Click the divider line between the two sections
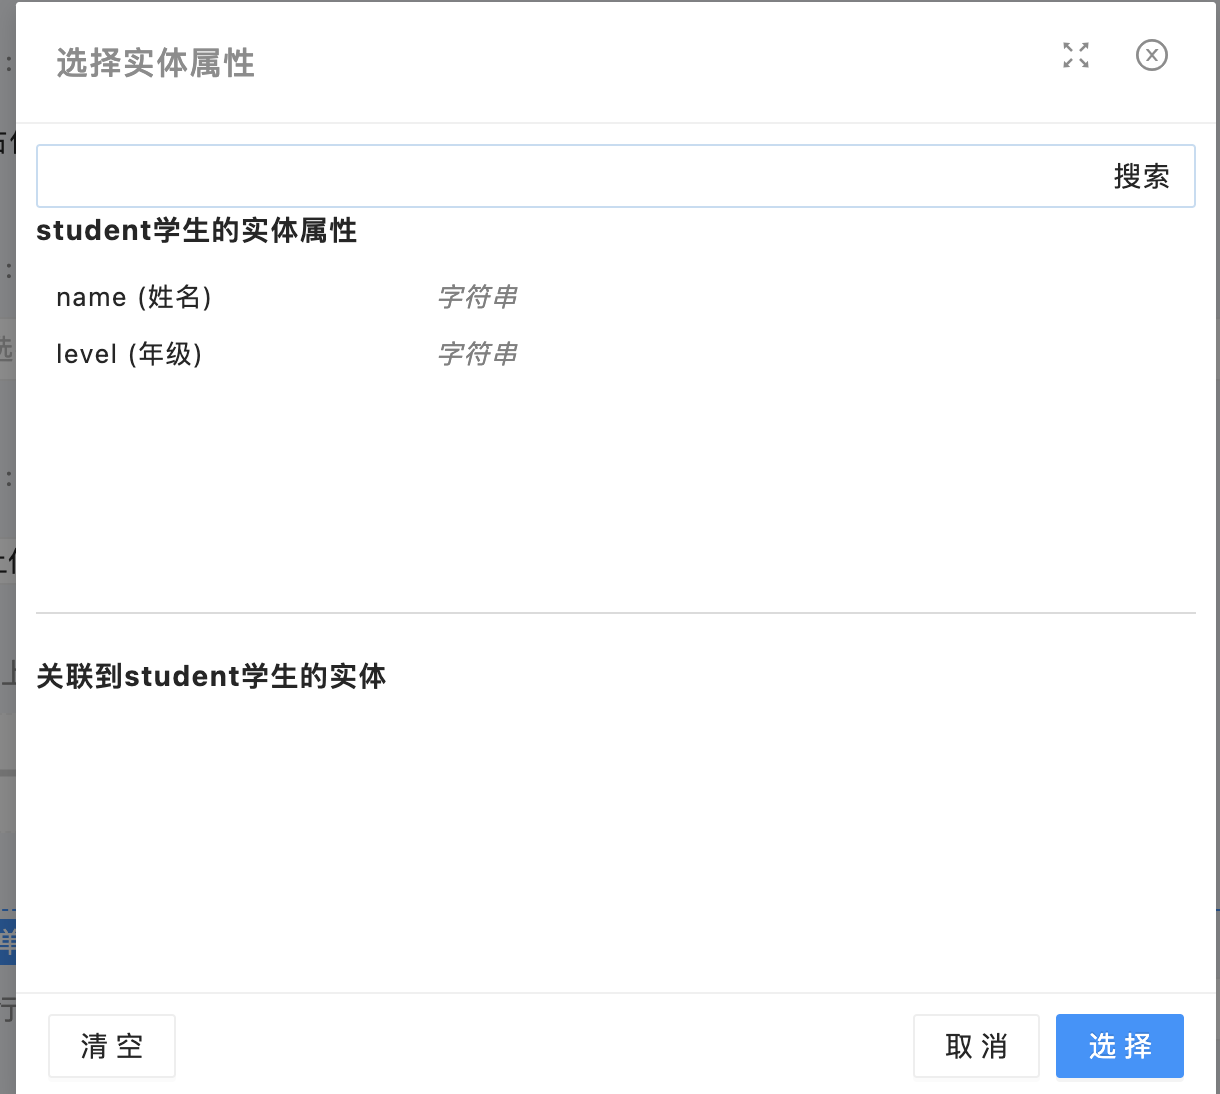 pyautogui.click(x=615, y=612)
